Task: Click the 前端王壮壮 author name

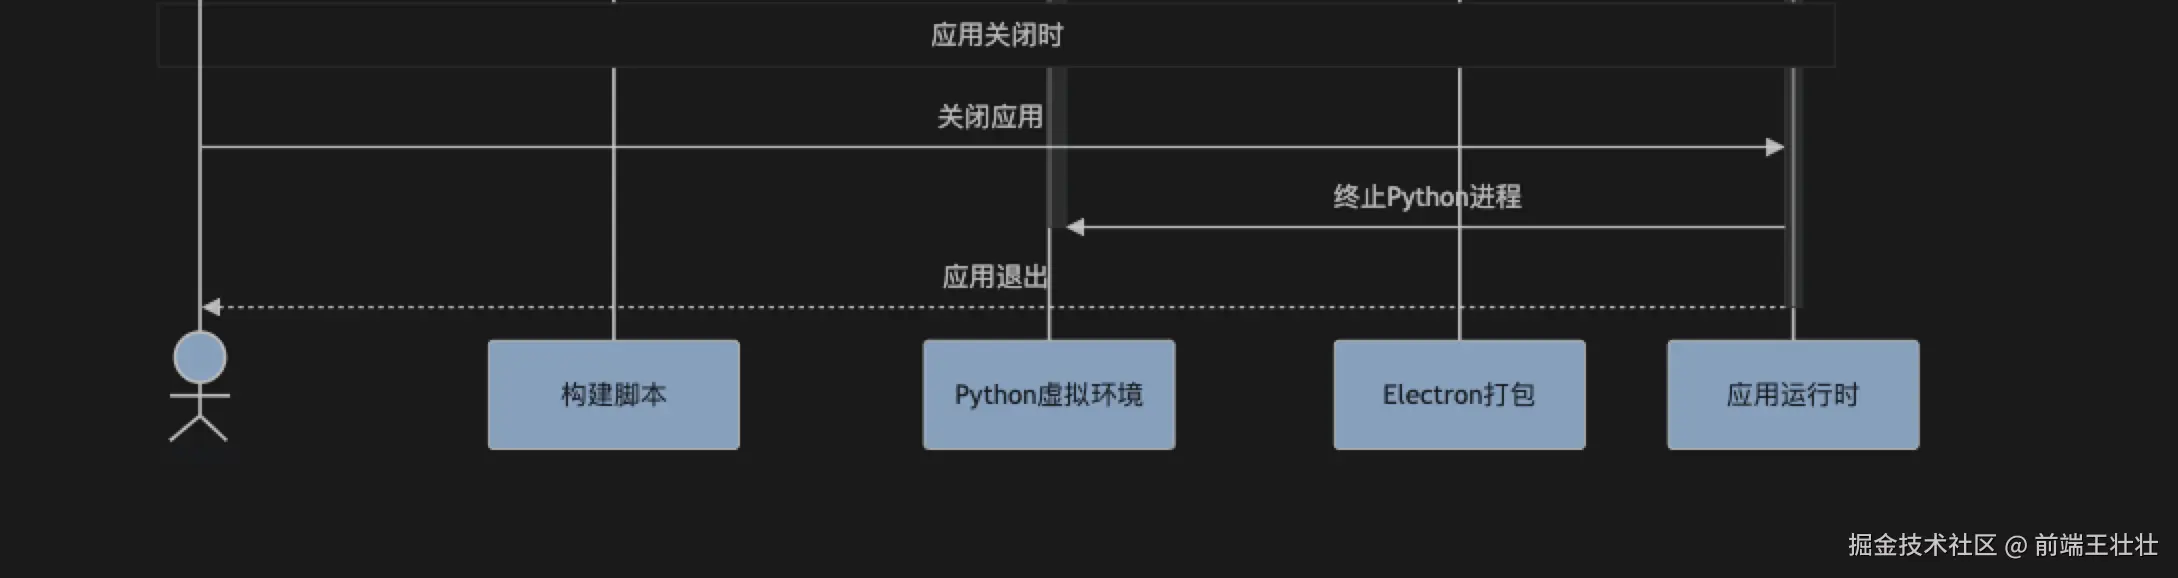Action: [2096, 545]
